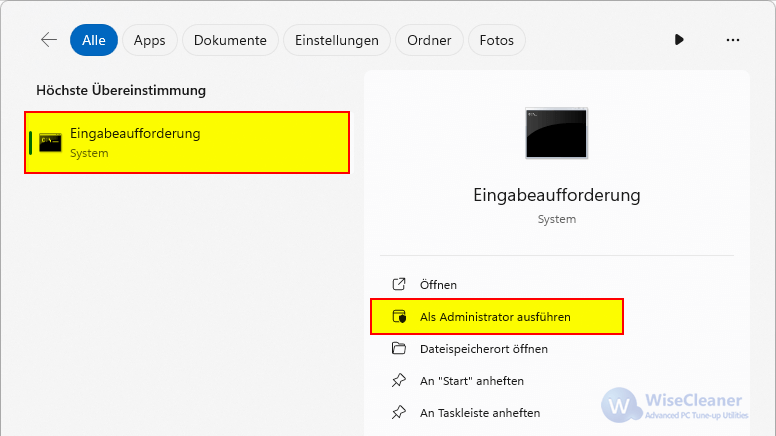This screenshot has height=436, width=776.
Task: Open the three-dot options menu
Action: tap(732, 40)
